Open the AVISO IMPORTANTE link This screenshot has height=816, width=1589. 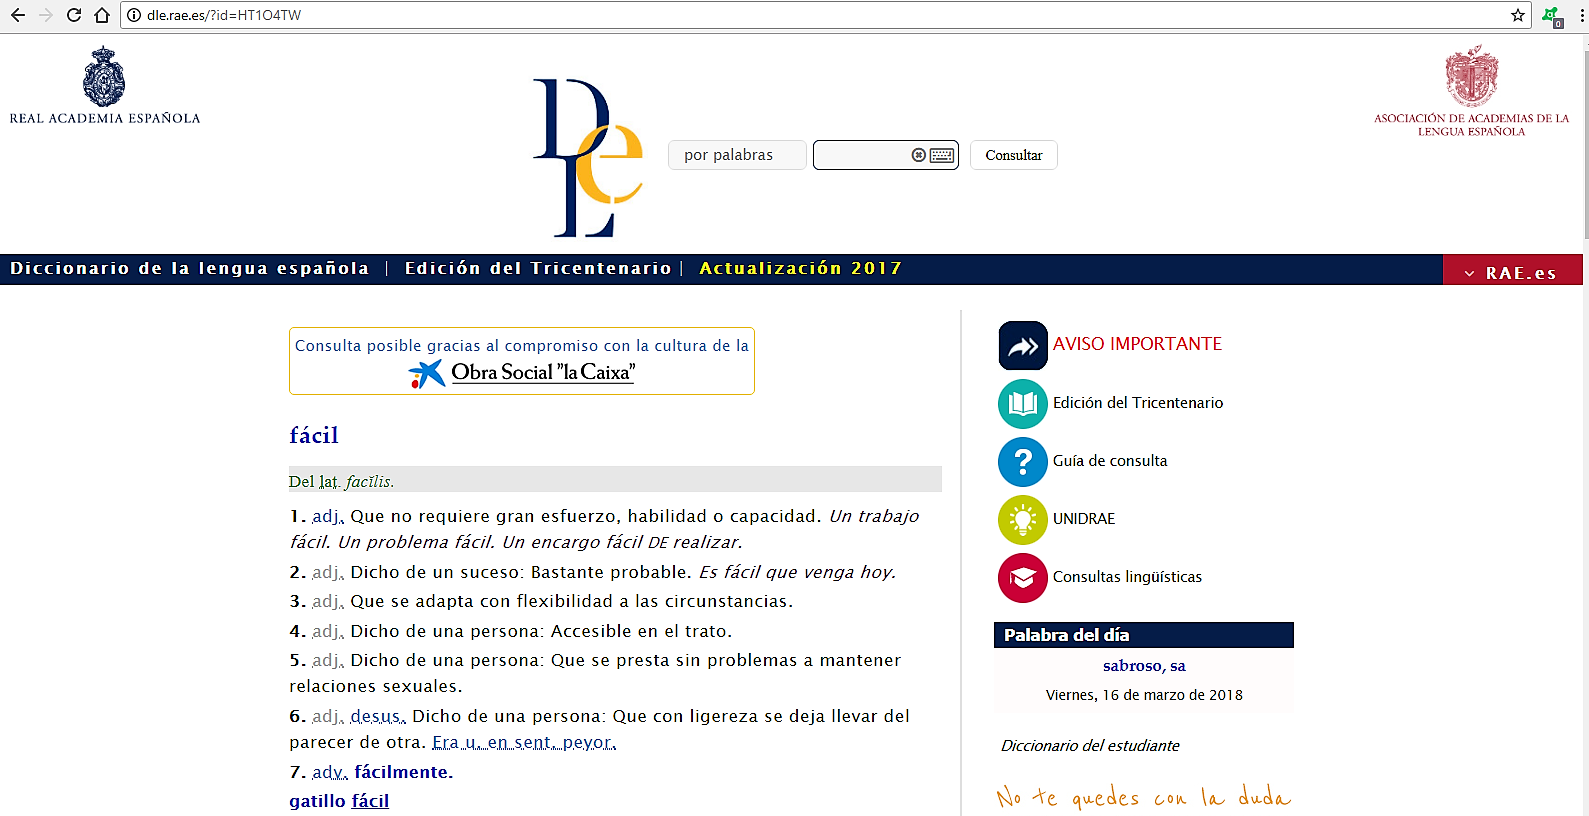tap(1137, 344)
